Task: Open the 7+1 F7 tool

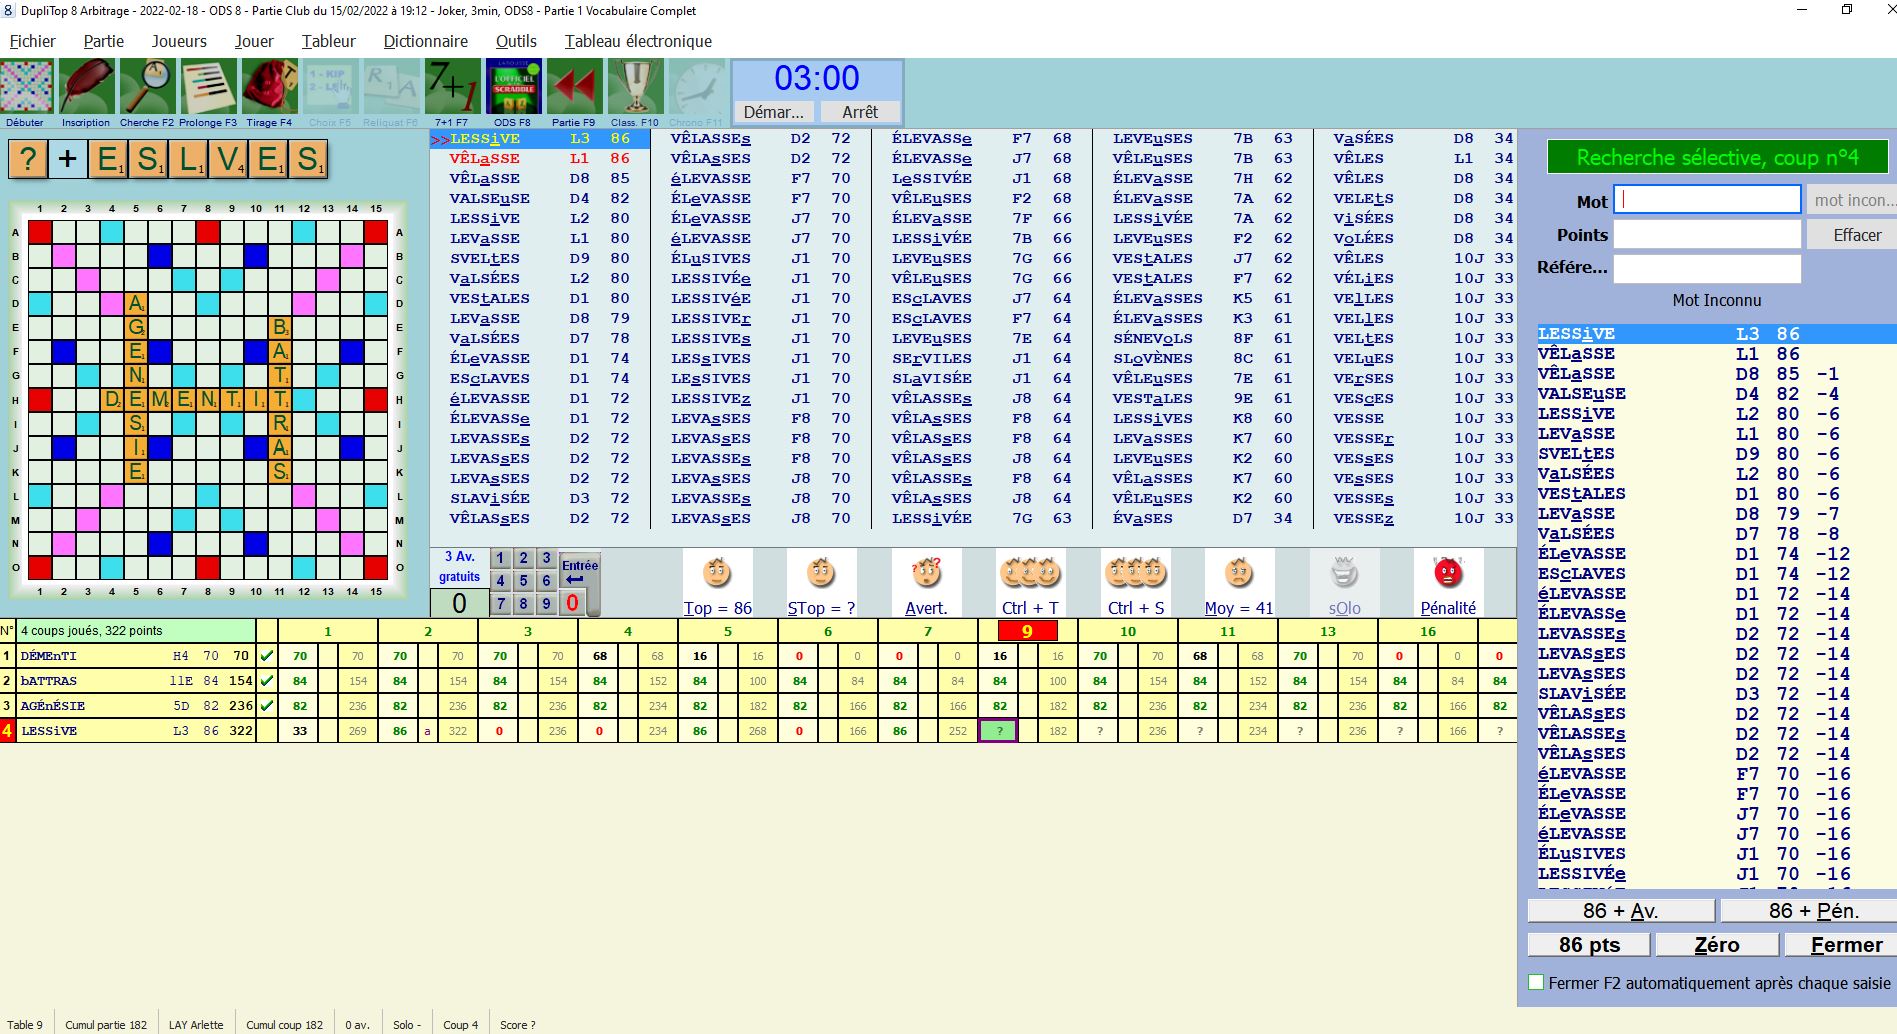Action: 451,87
